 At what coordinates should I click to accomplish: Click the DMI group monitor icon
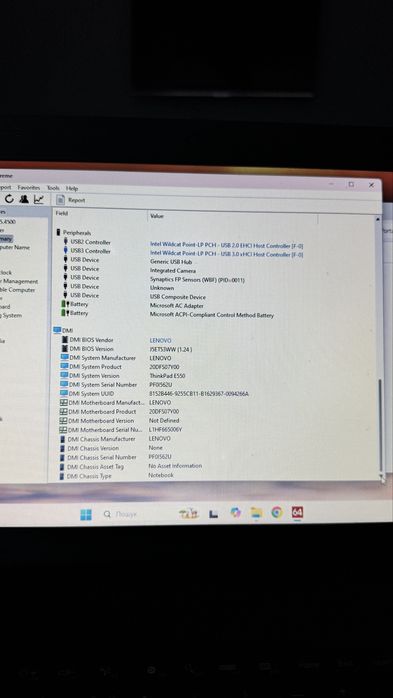tap(57, 330)
